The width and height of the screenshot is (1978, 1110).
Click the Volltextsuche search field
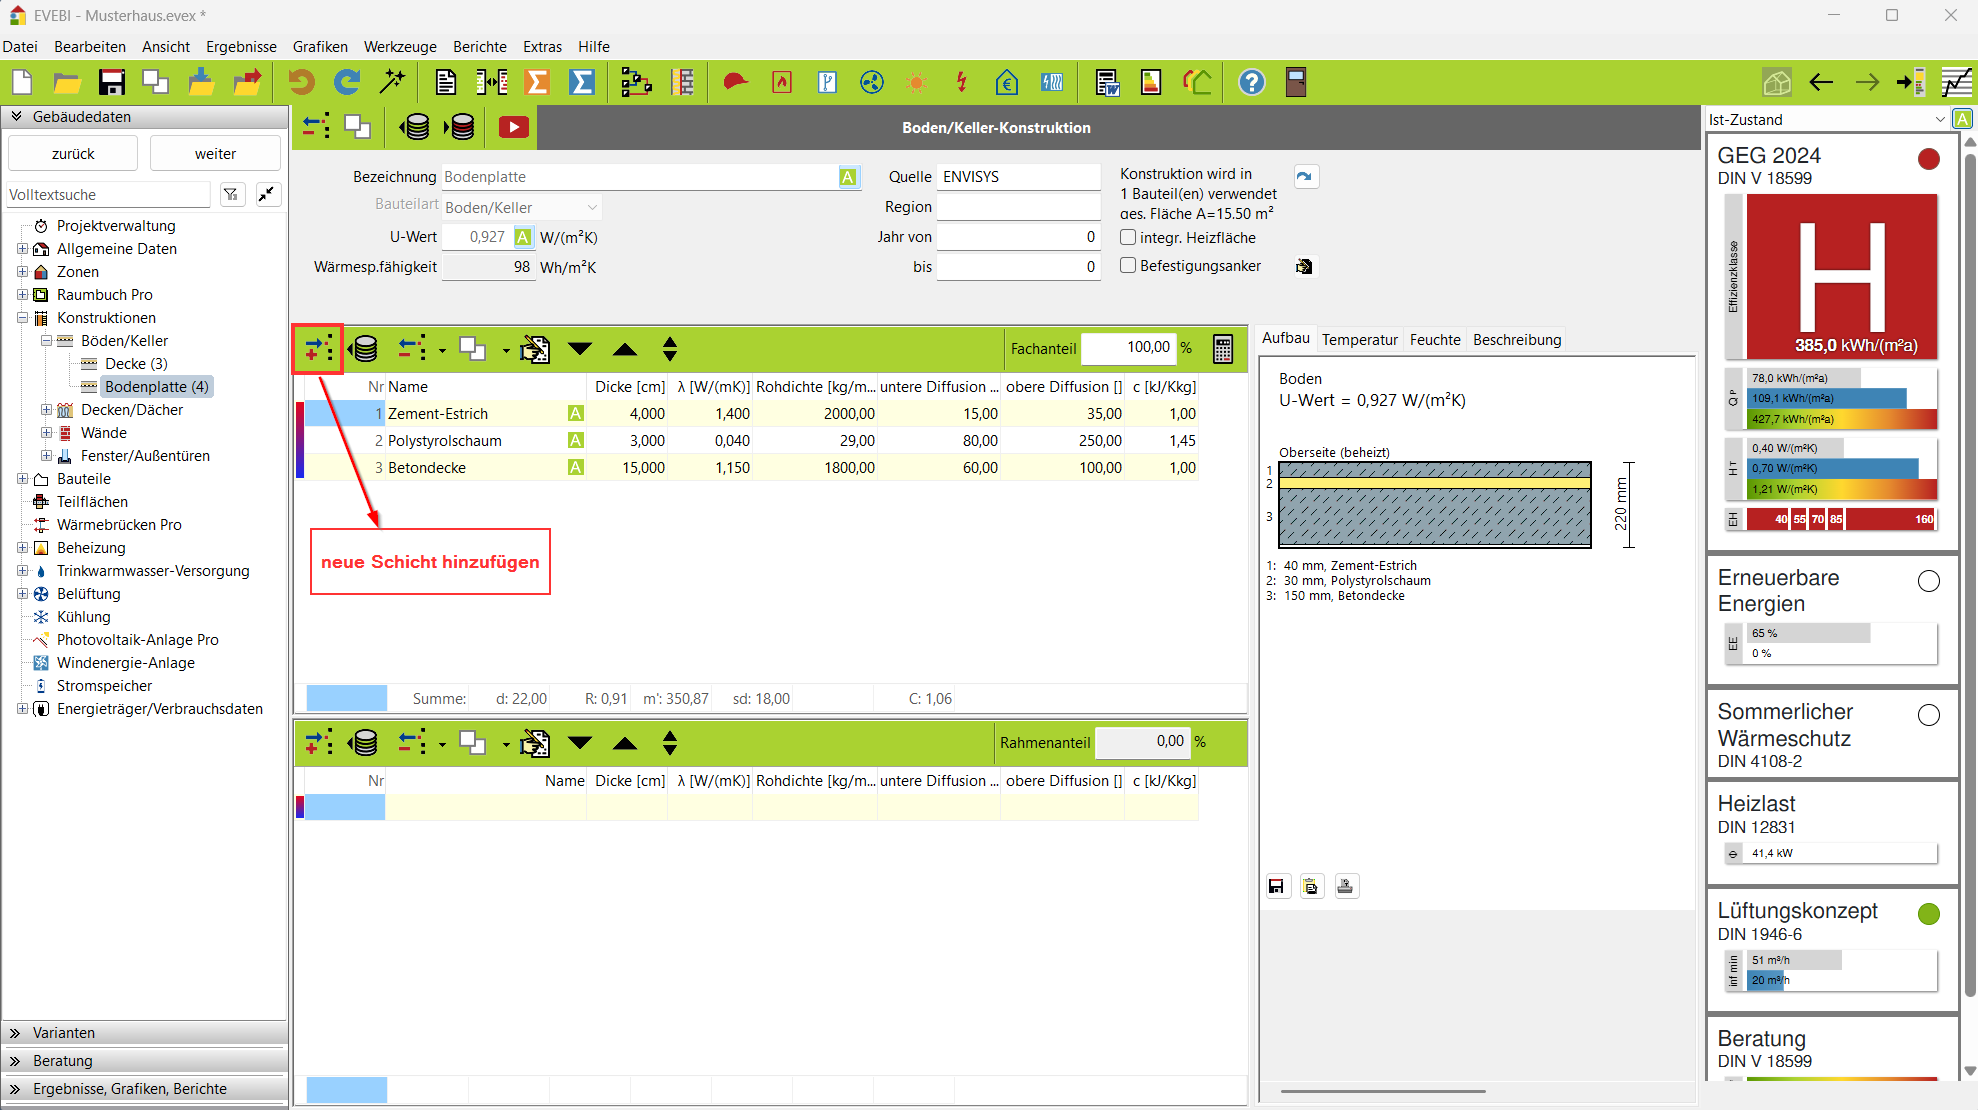(x=108, y=195)
